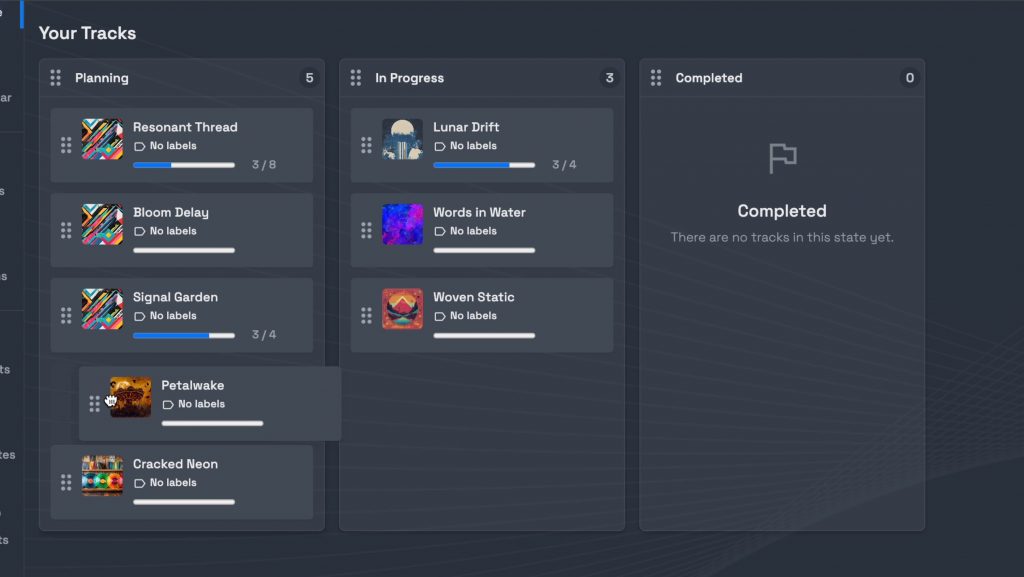
Task: Click the Completed column drag handle
Action: 656,78
